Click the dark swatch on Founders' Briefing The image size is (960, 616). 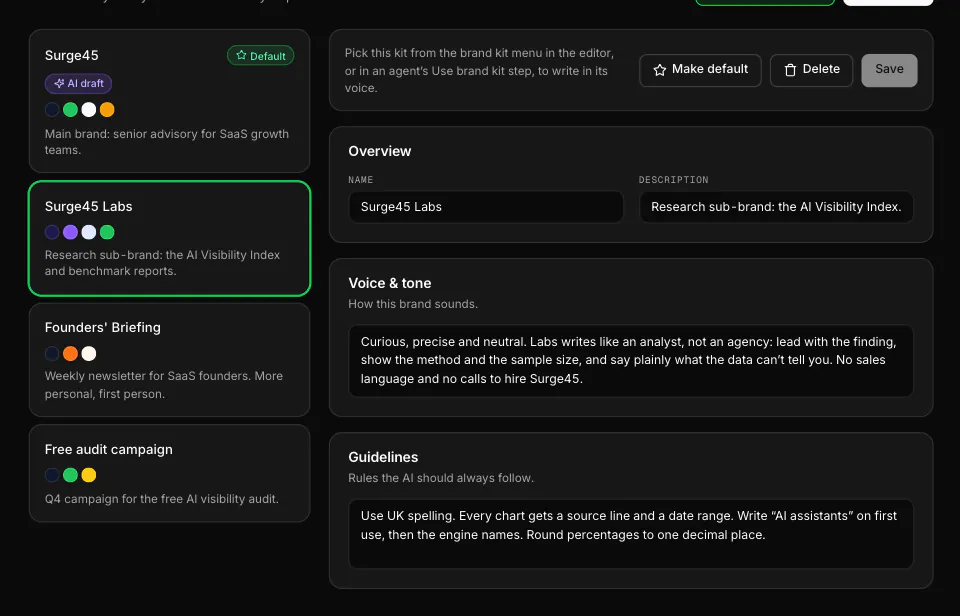click(52, 353)
